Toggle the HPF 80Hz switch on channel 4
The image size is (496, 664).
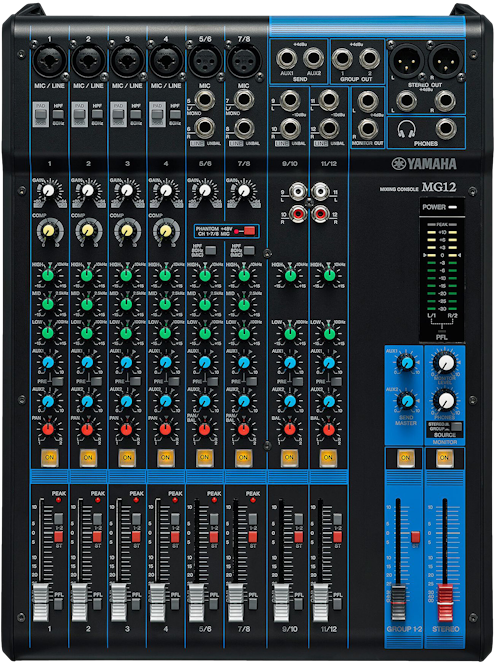click(x=175, y=114)
